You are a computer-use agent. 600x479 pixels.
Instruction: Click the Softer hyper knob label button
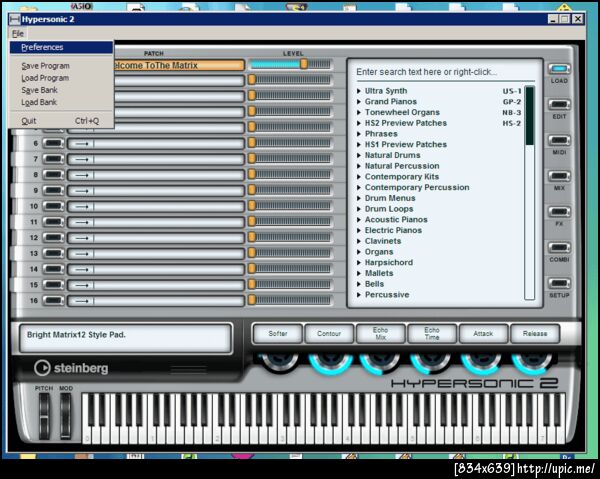coord(278,334)
